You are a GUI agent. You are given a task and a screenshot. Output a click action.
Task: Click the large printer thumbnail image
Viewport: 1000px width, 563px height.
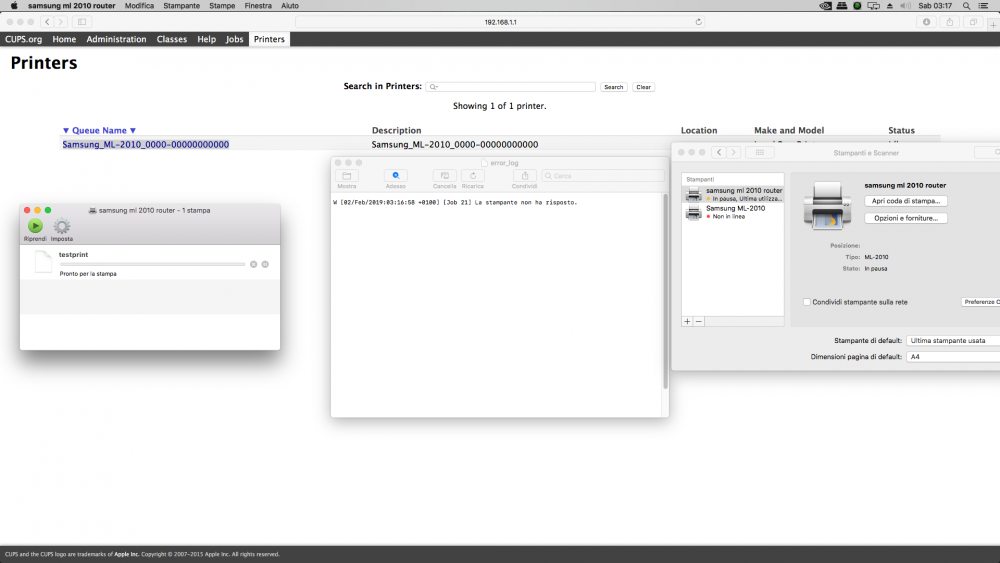point(827,205)
